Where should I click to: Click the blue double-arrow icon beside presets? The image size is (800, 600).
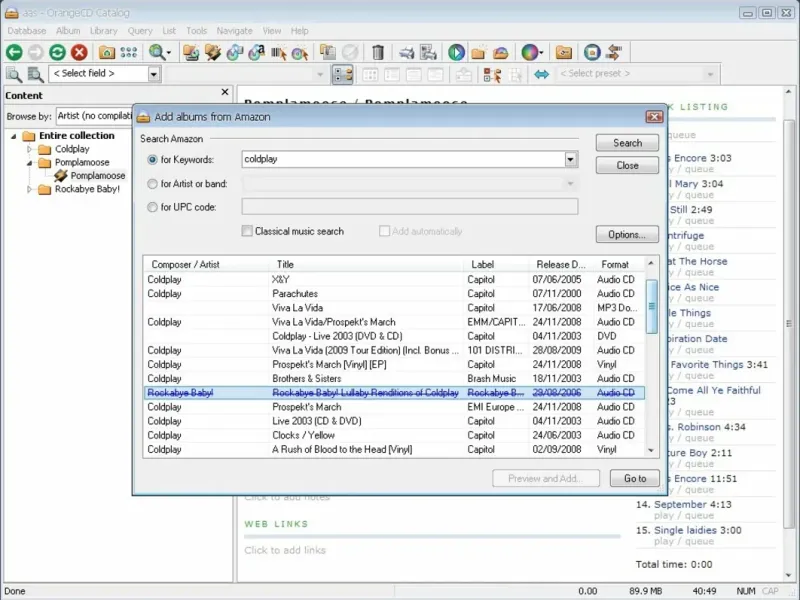pos(541,74)
